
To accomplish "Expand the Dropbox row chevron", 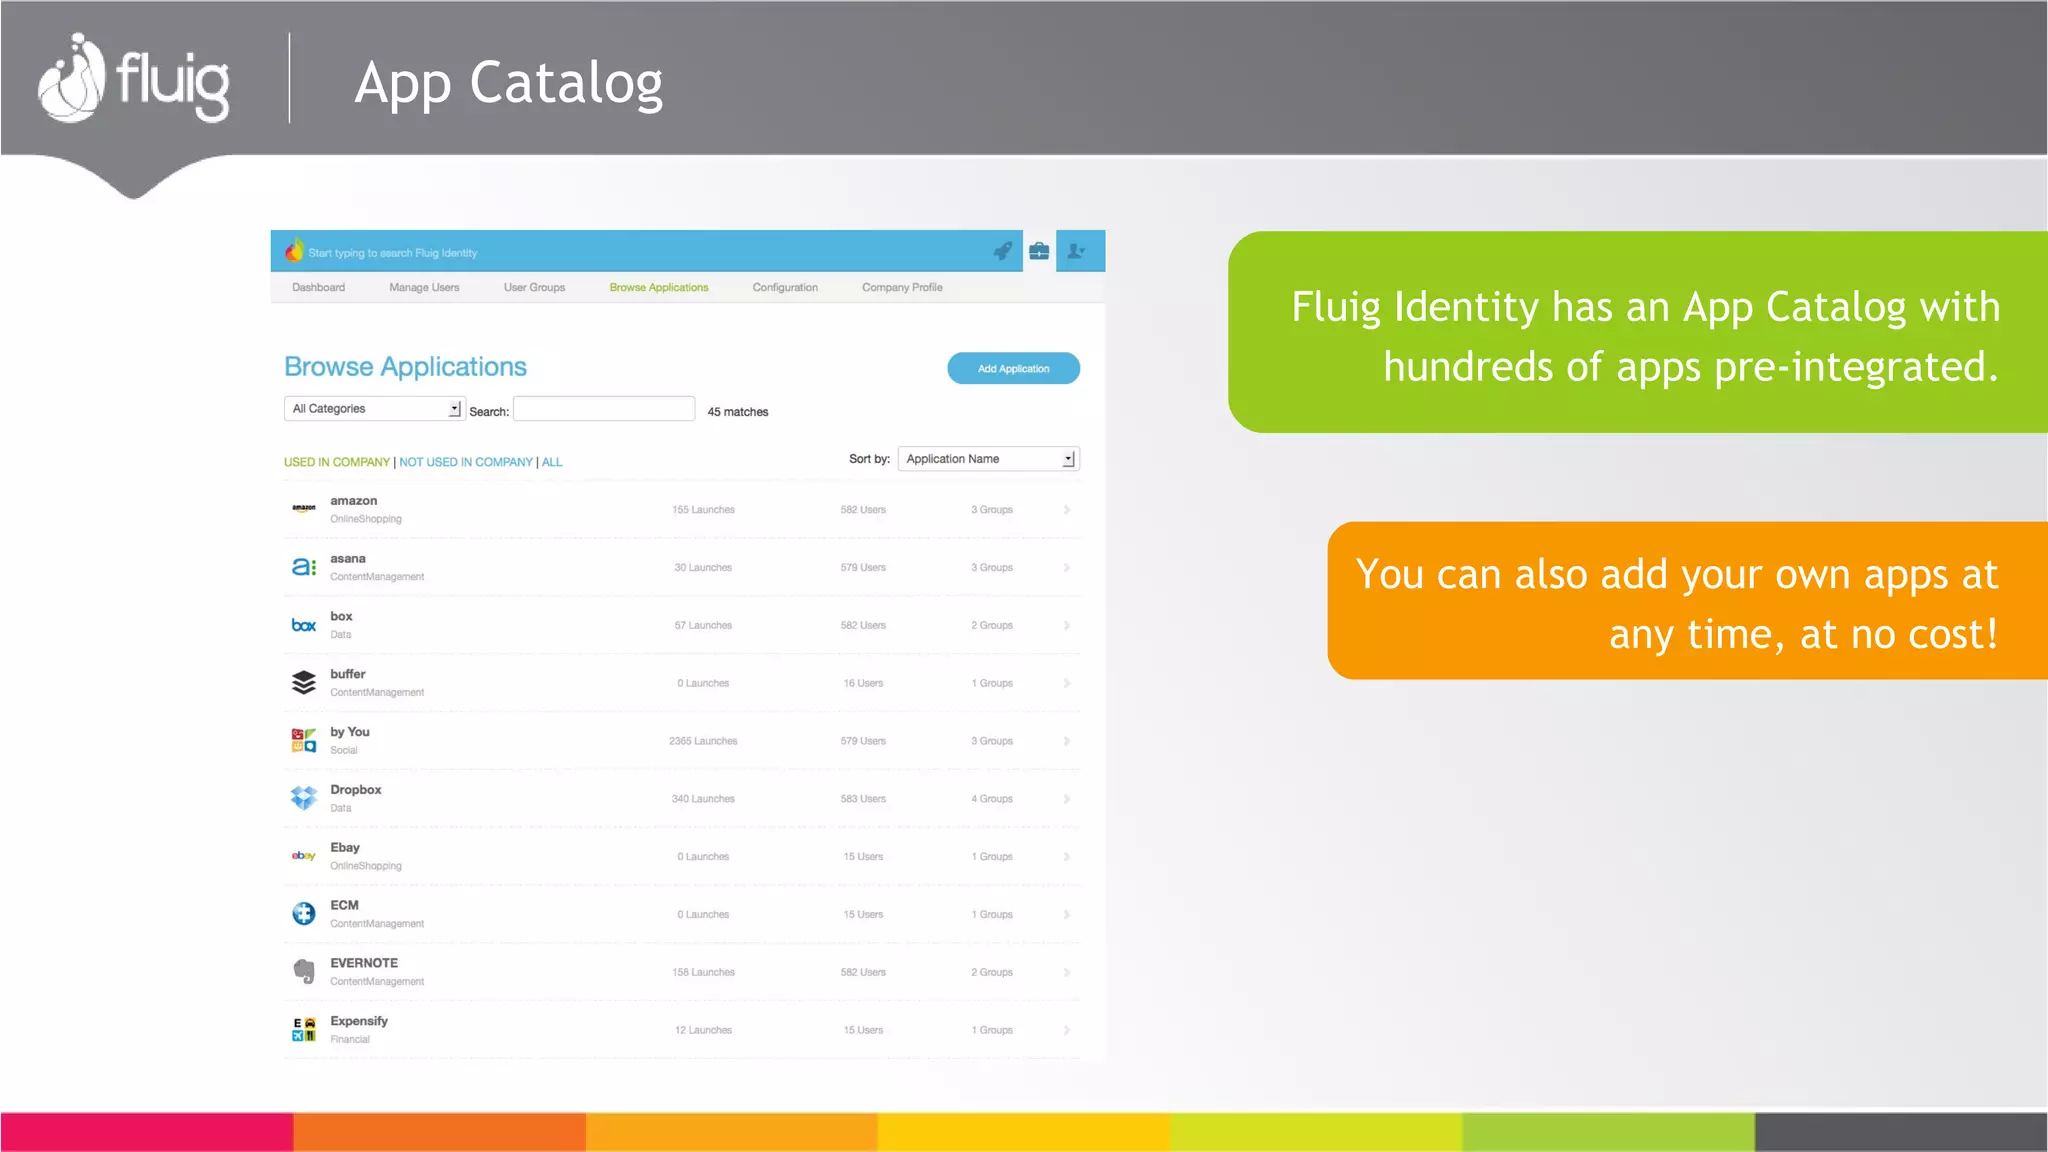I will (1067, 799).
